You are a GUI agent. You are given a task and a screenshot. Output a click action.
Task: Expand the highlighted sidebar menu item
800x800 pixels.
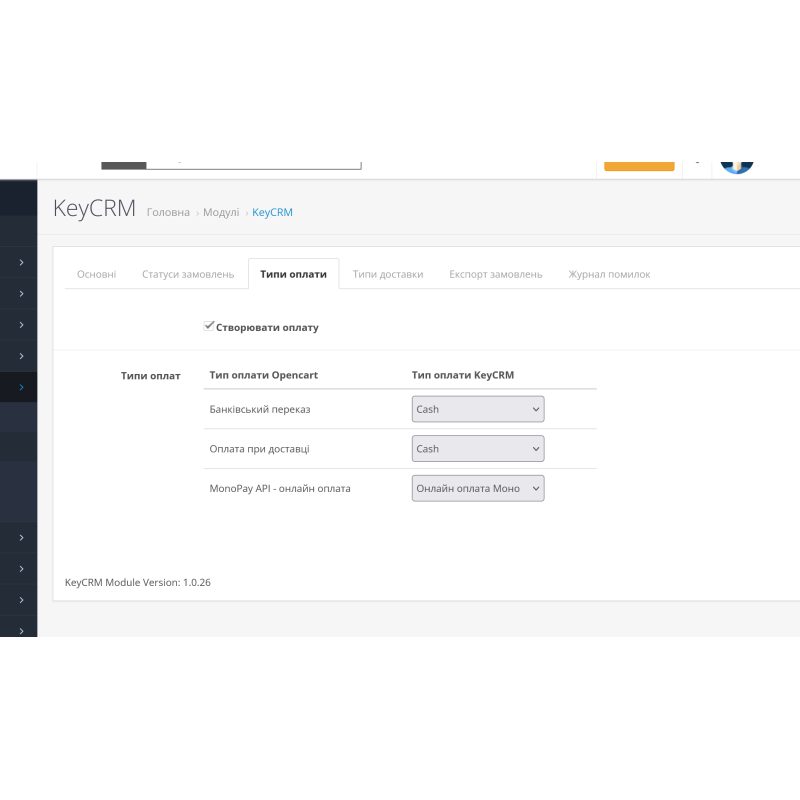pos(19,386)
